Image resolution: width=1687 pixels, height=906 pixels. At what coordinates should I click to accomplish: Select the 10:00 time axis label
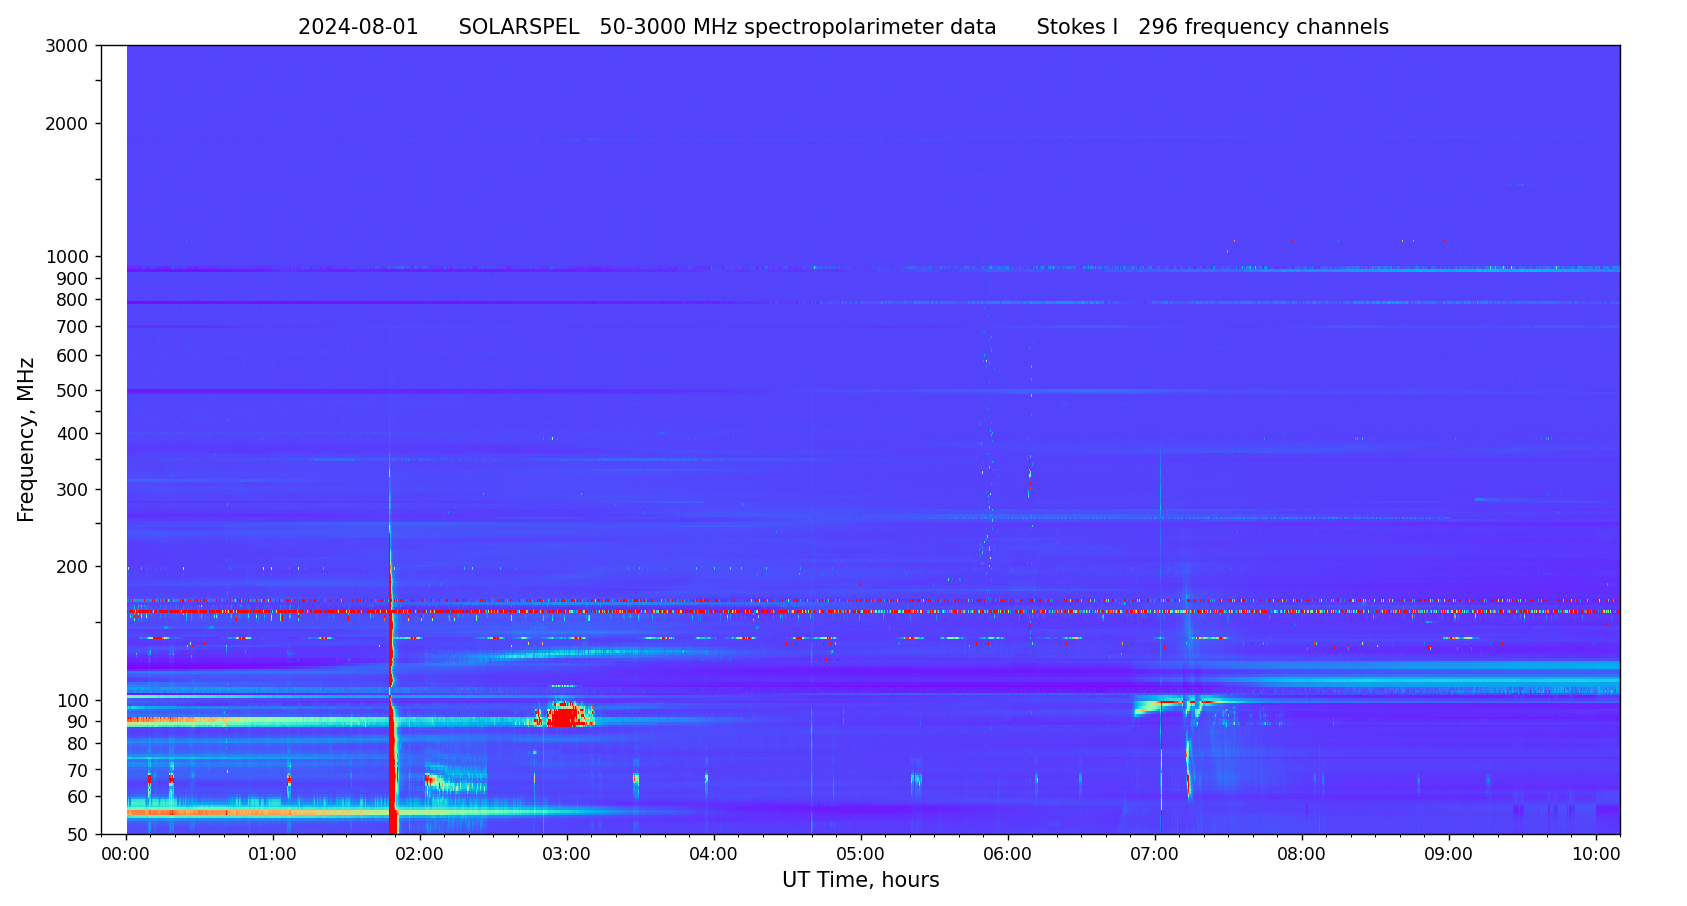point(1595,855)
